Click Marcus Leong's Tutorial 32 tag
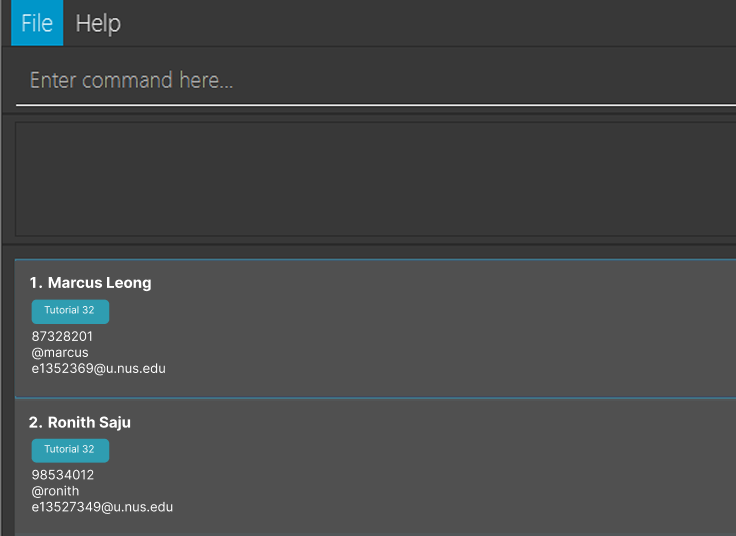Screen dimensions: 736x536 (x=70, y=311)
